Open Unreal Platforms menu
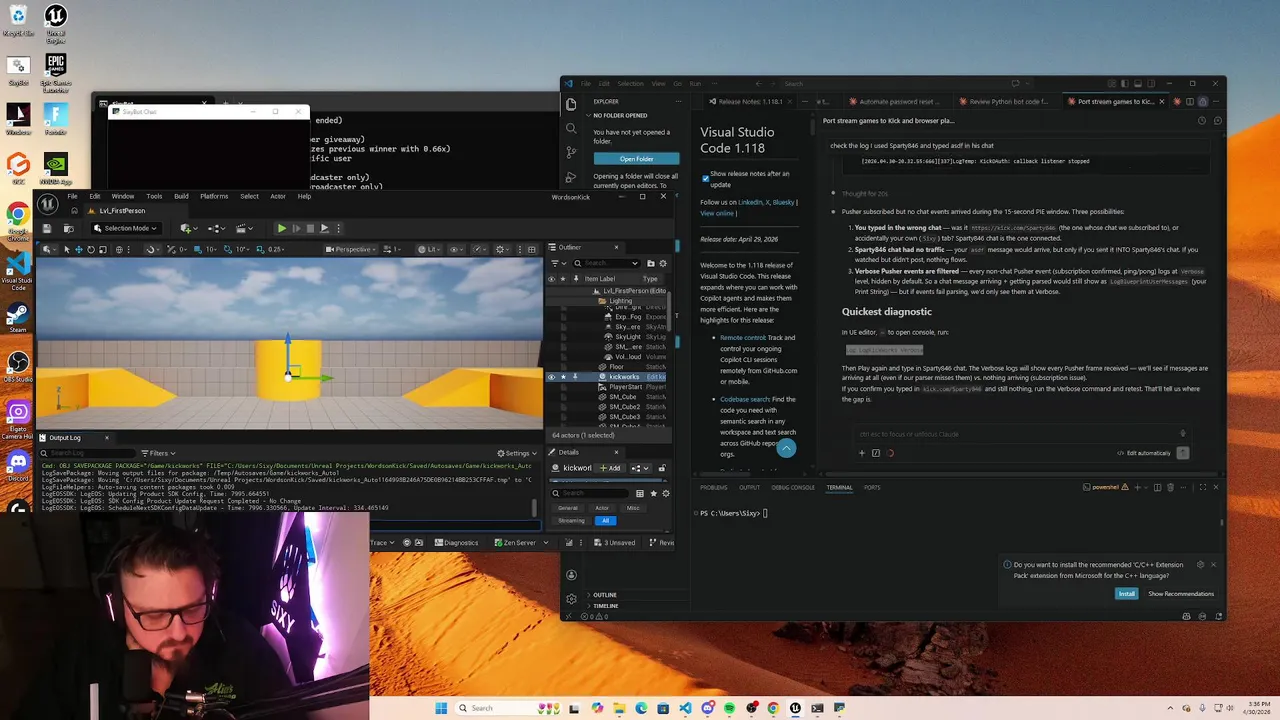 coord(214,196)
